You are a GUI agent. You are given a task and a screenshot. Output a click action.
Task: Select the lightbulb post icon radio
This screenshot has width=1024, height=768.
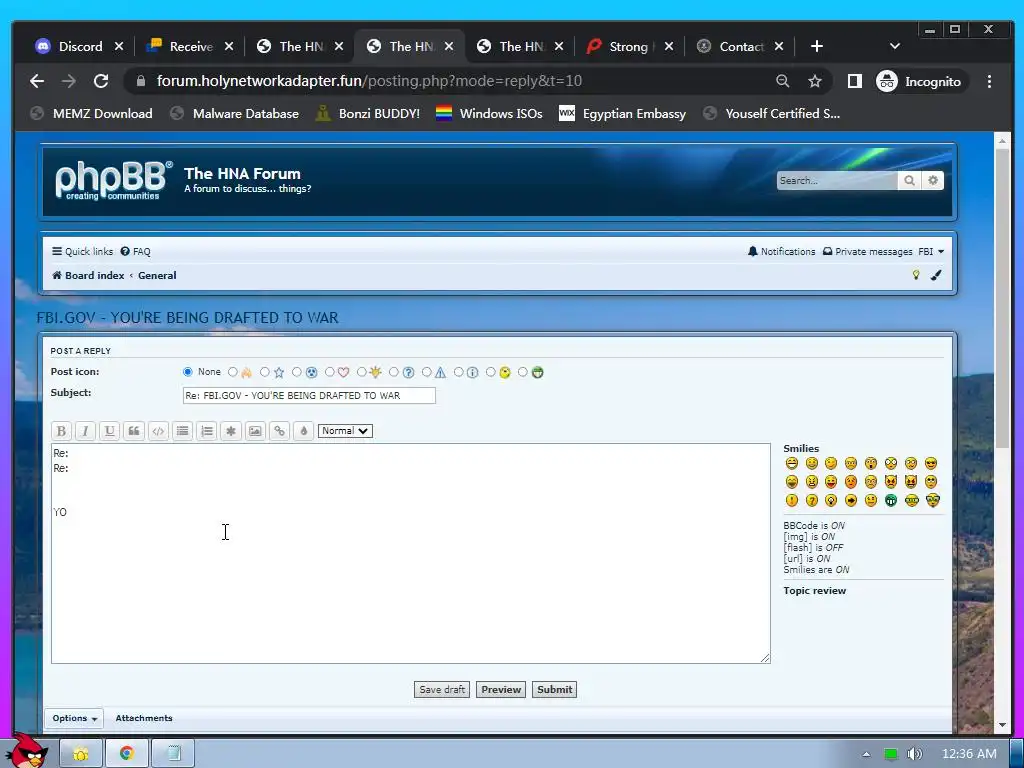pyautogui.click(x=361, y=372)
